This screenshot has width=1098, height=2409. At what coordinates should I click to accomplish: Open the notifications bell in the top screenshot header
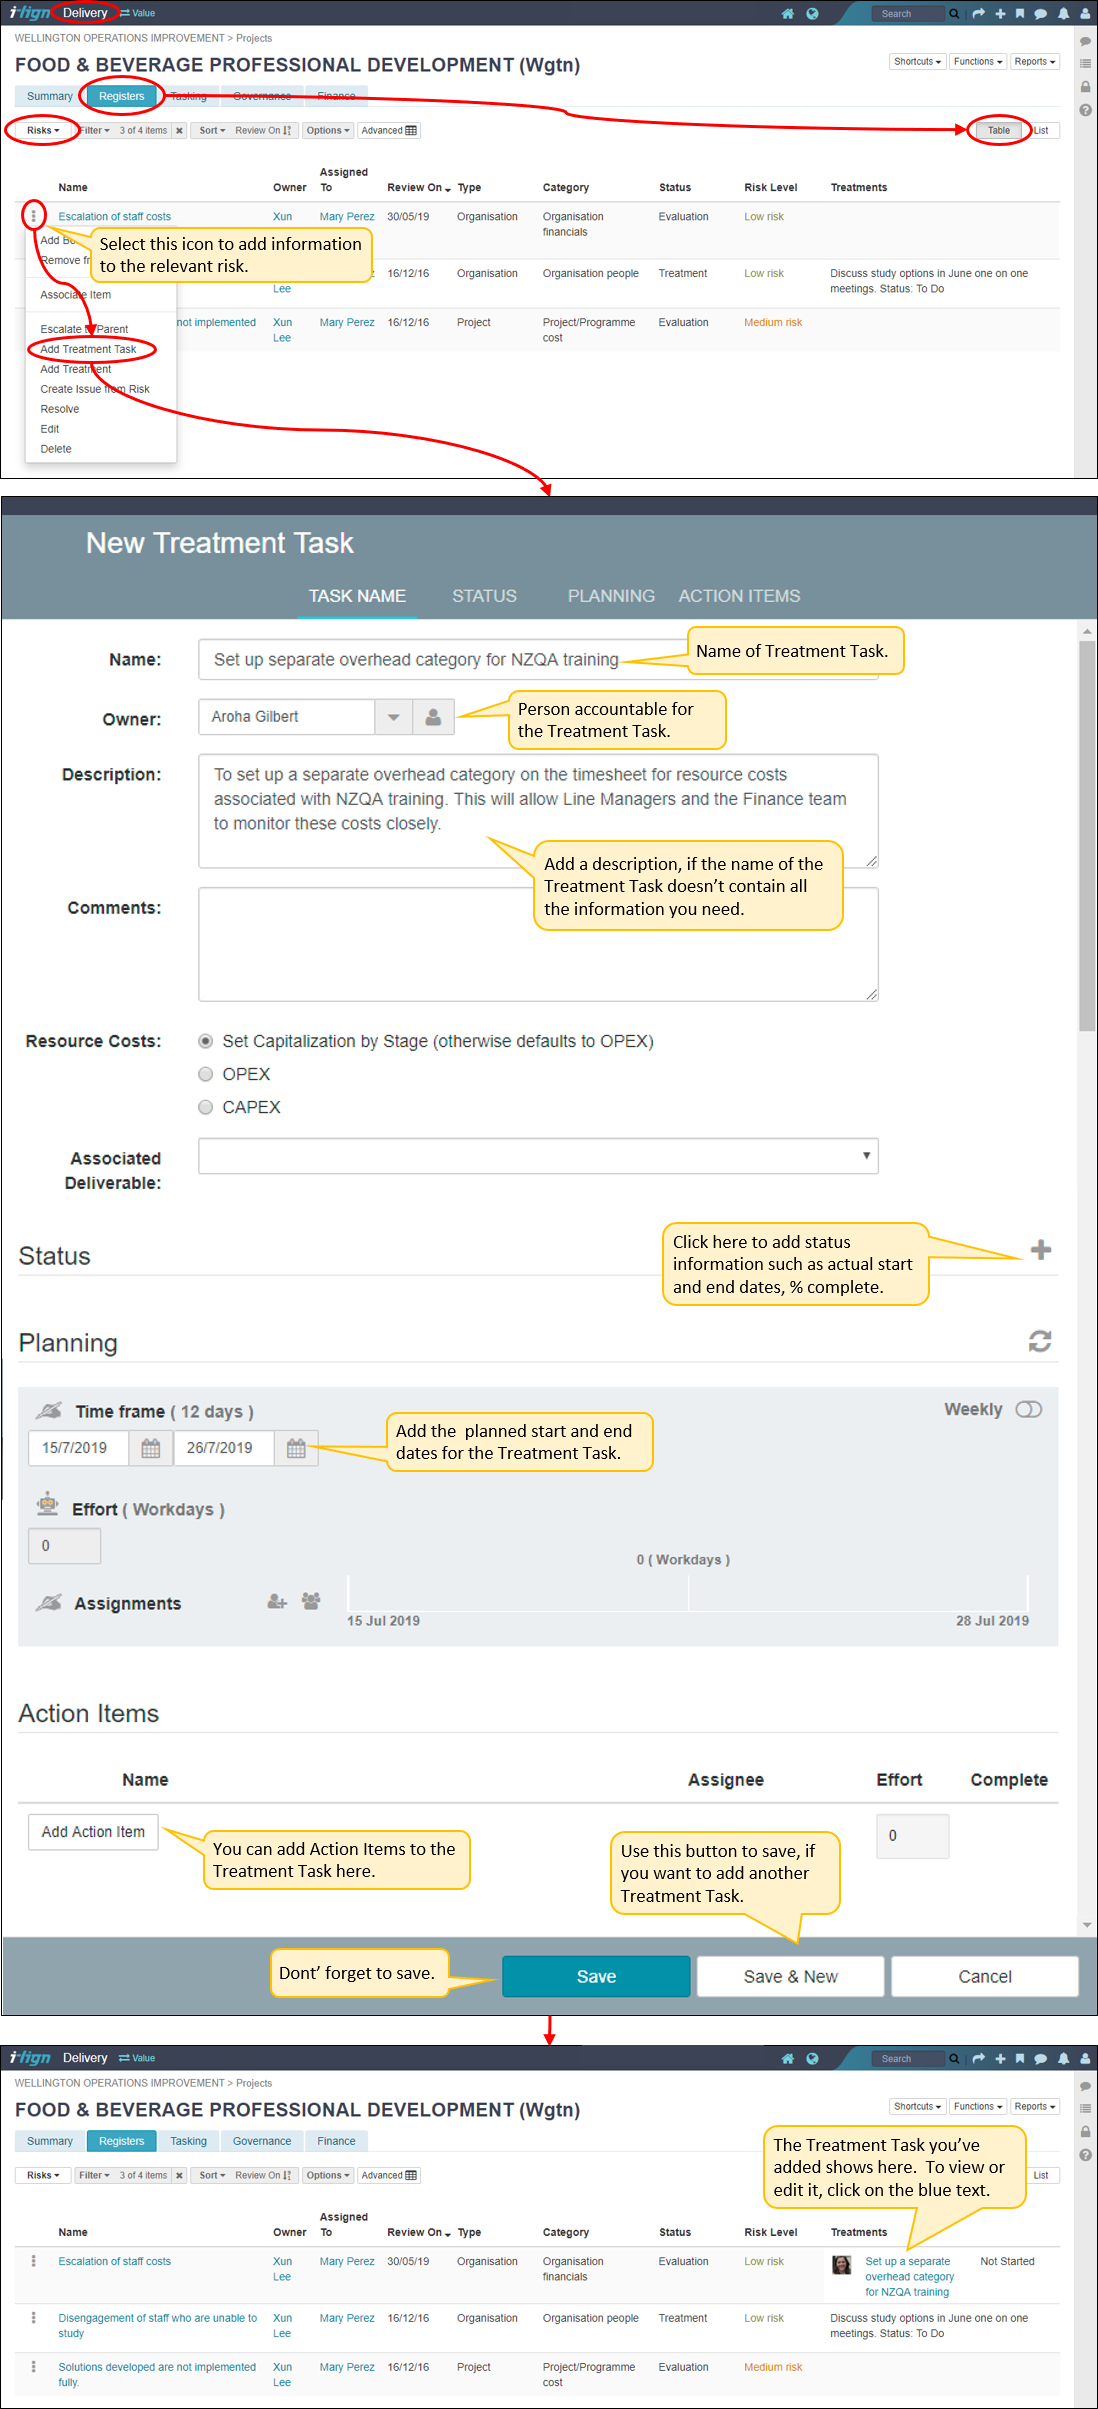point(1063,14)
